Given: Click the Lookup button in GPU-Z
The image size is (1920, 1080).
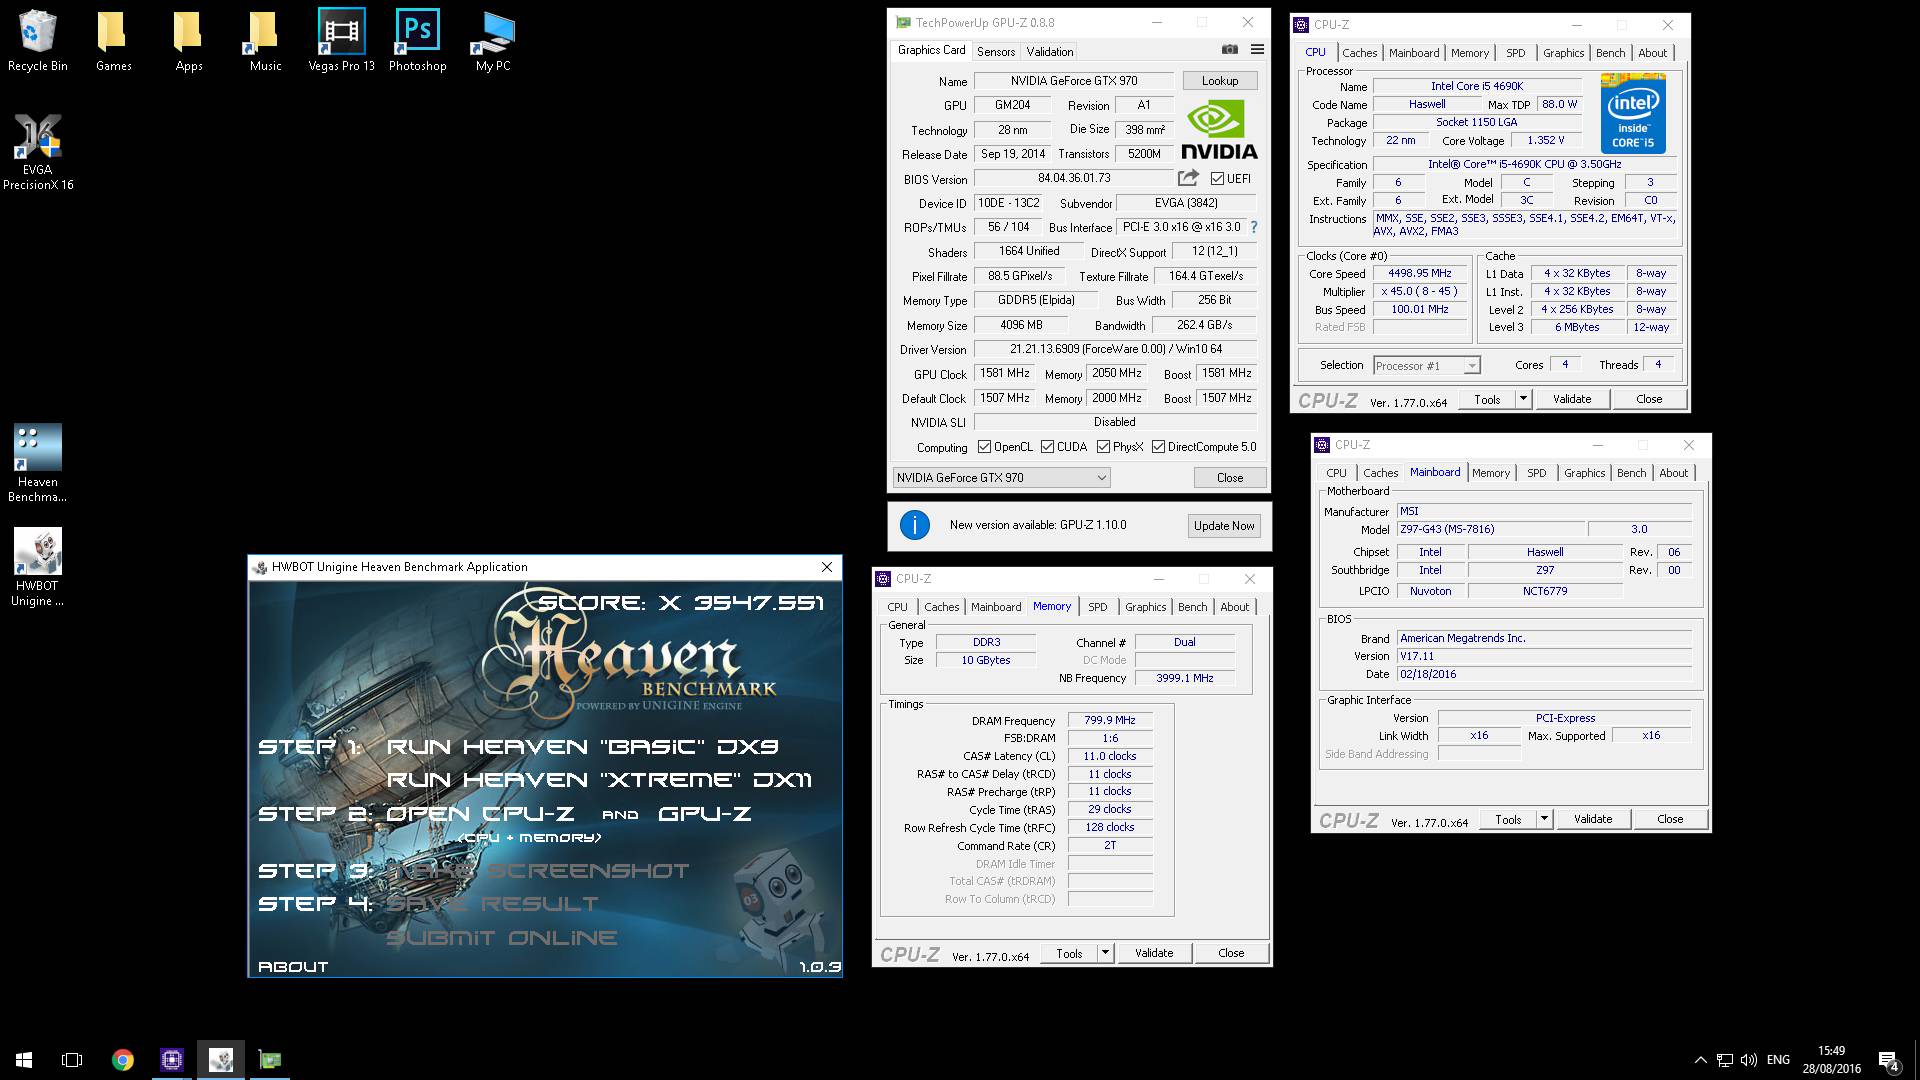Looking at the screenshot, I should pyautogui.click(x=1220, y=81).
